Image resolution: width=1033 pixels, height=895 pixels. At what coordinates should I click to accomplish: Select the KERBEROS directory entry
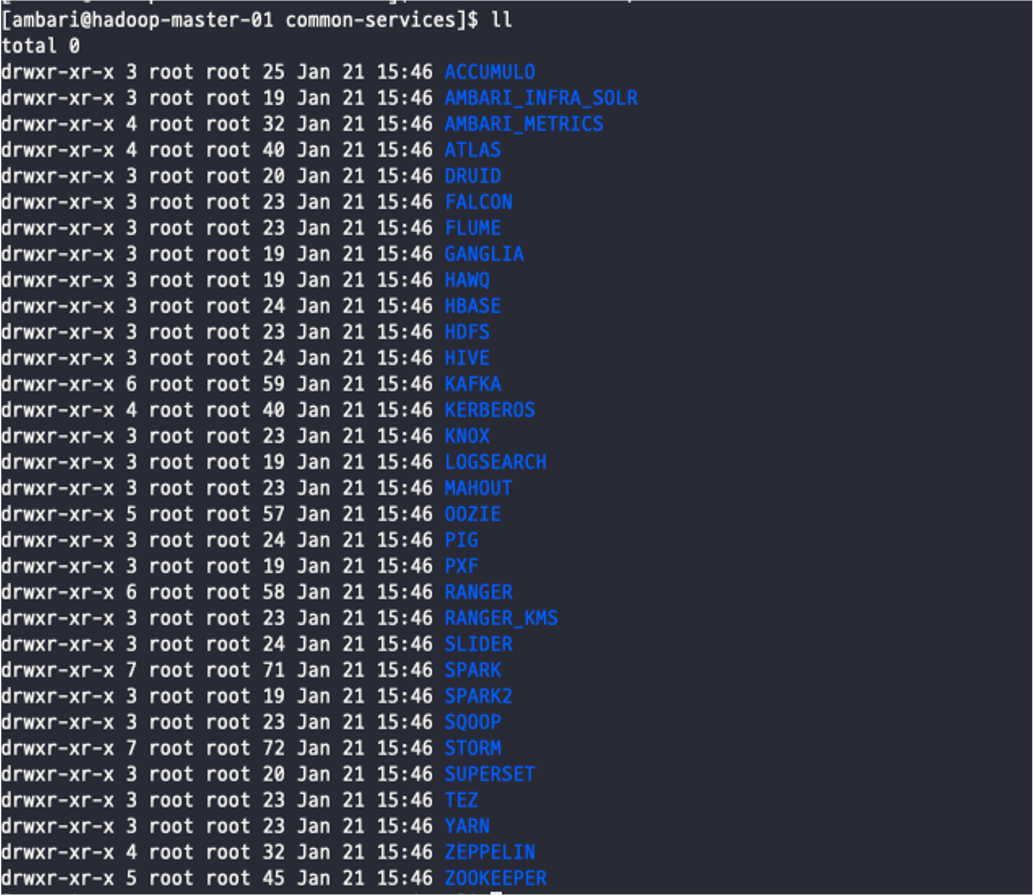[x=490, y=410]
